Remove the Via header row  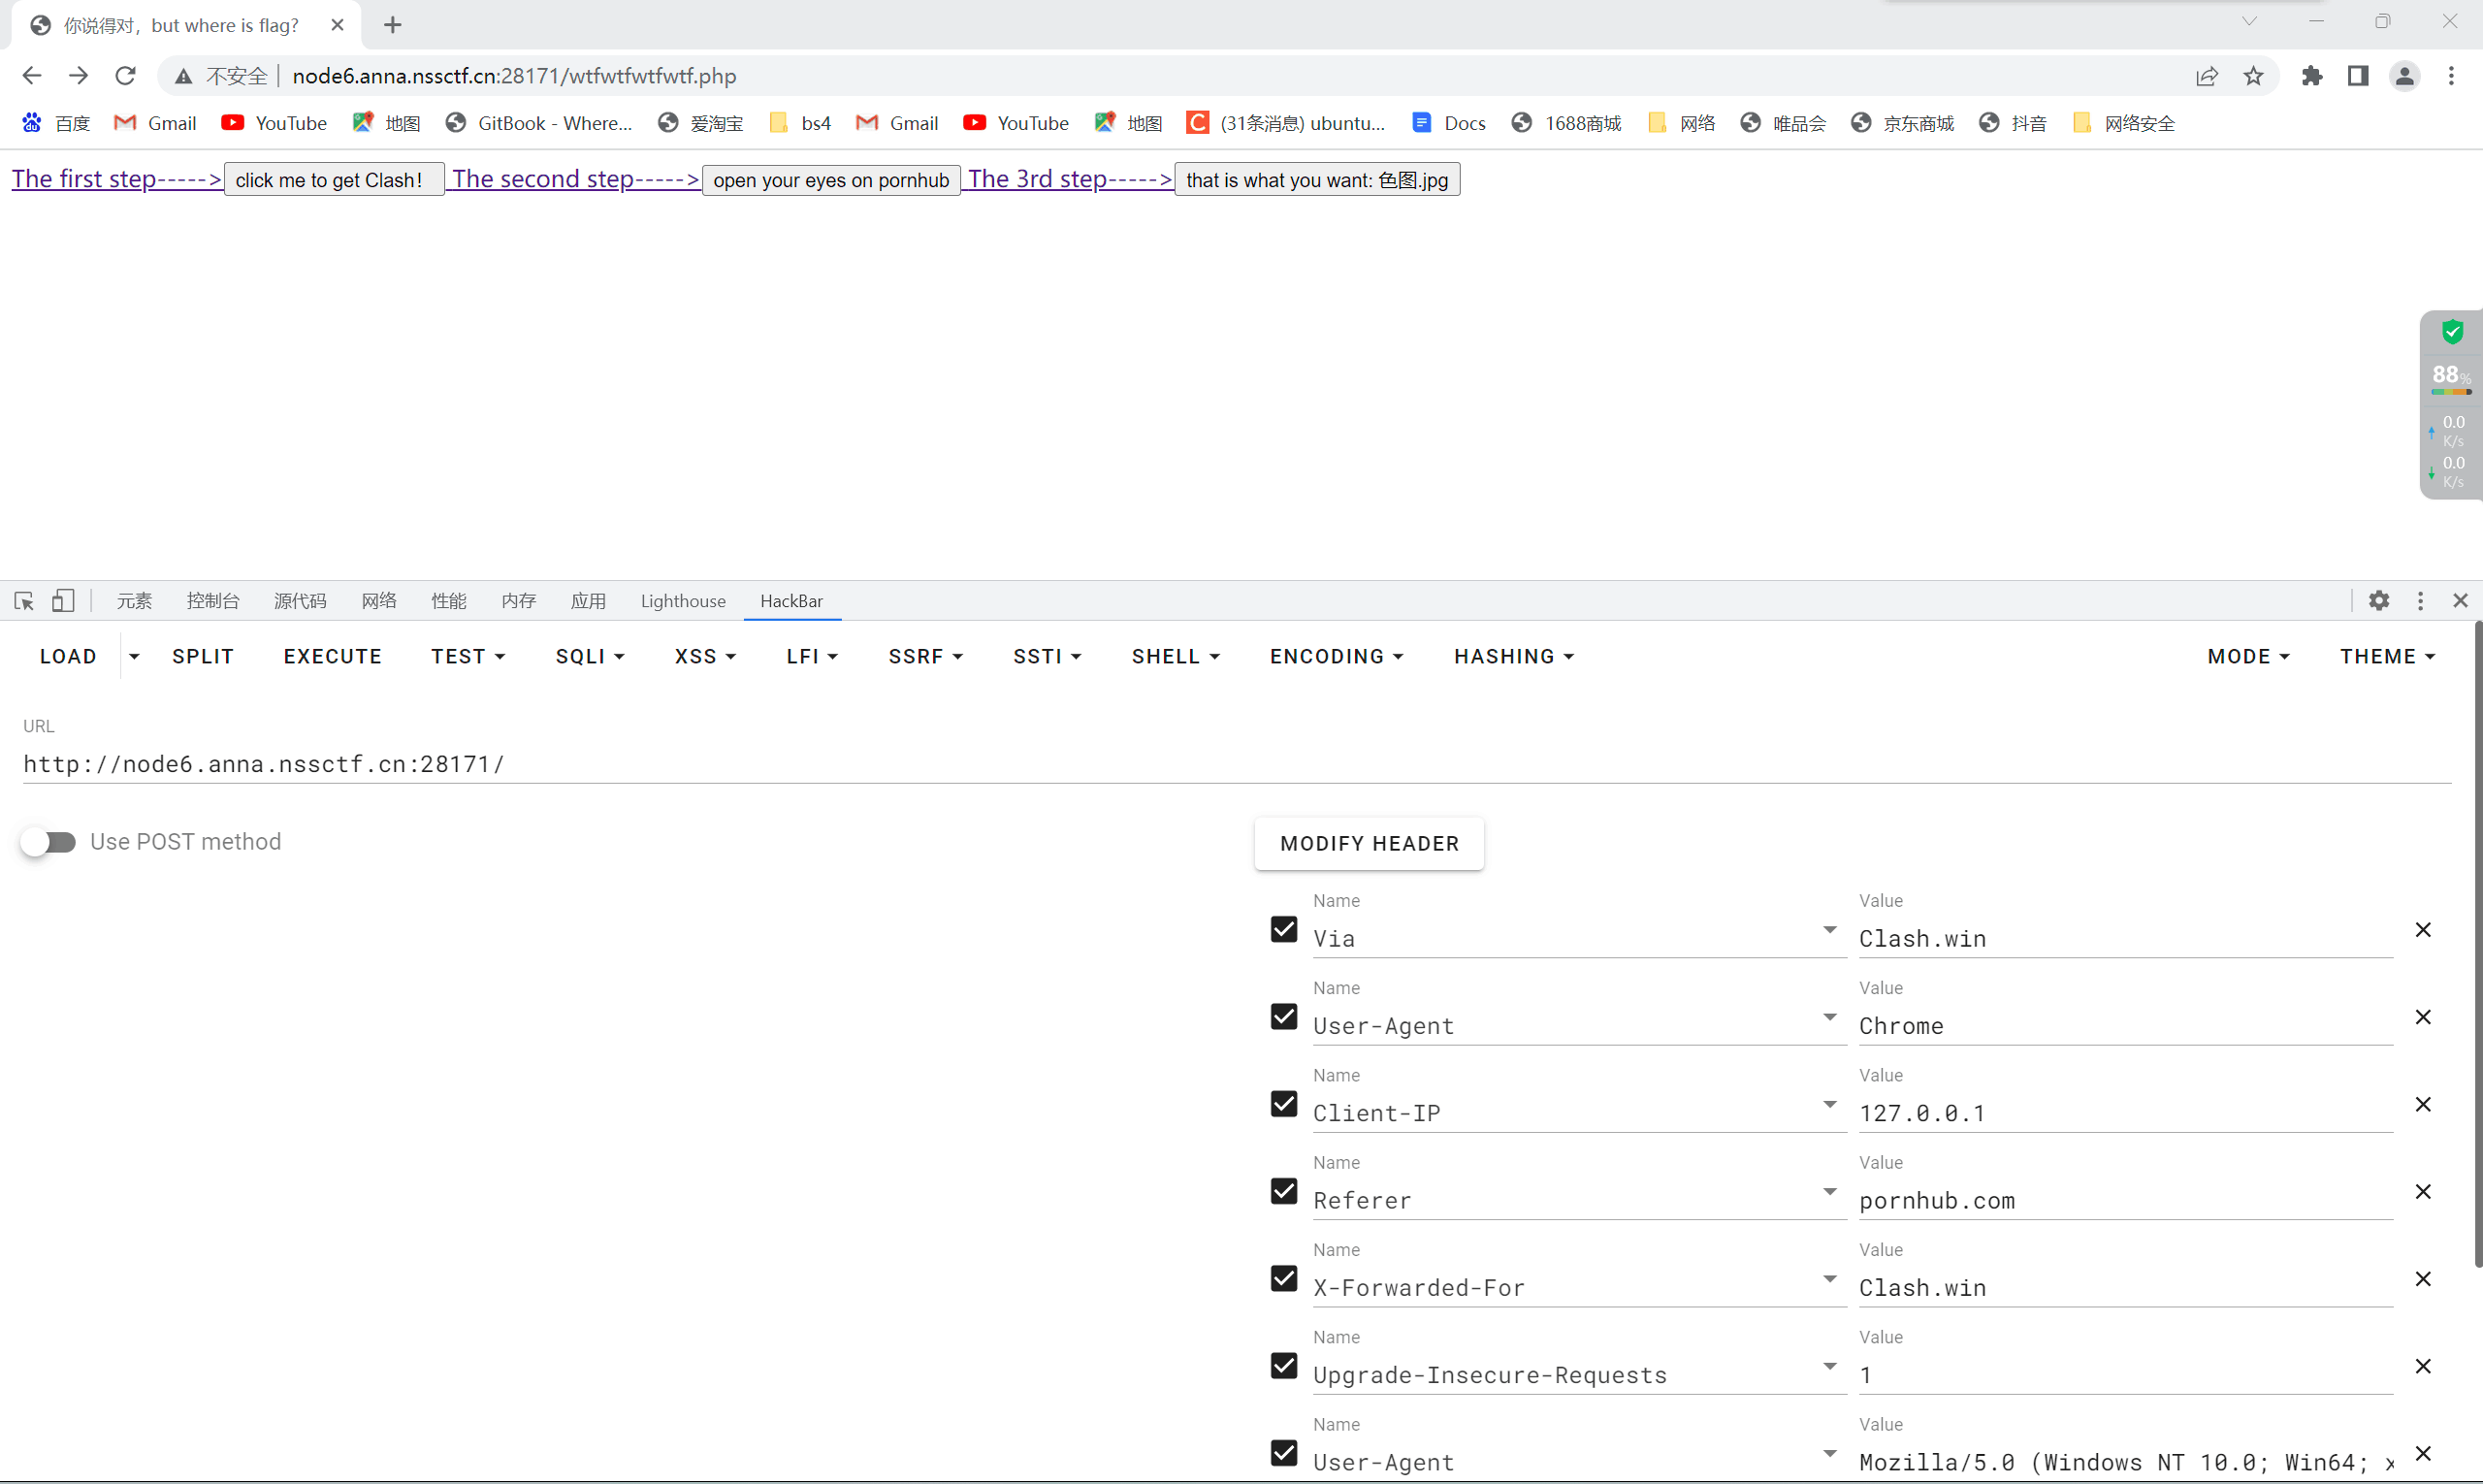tap(2423, 930)
